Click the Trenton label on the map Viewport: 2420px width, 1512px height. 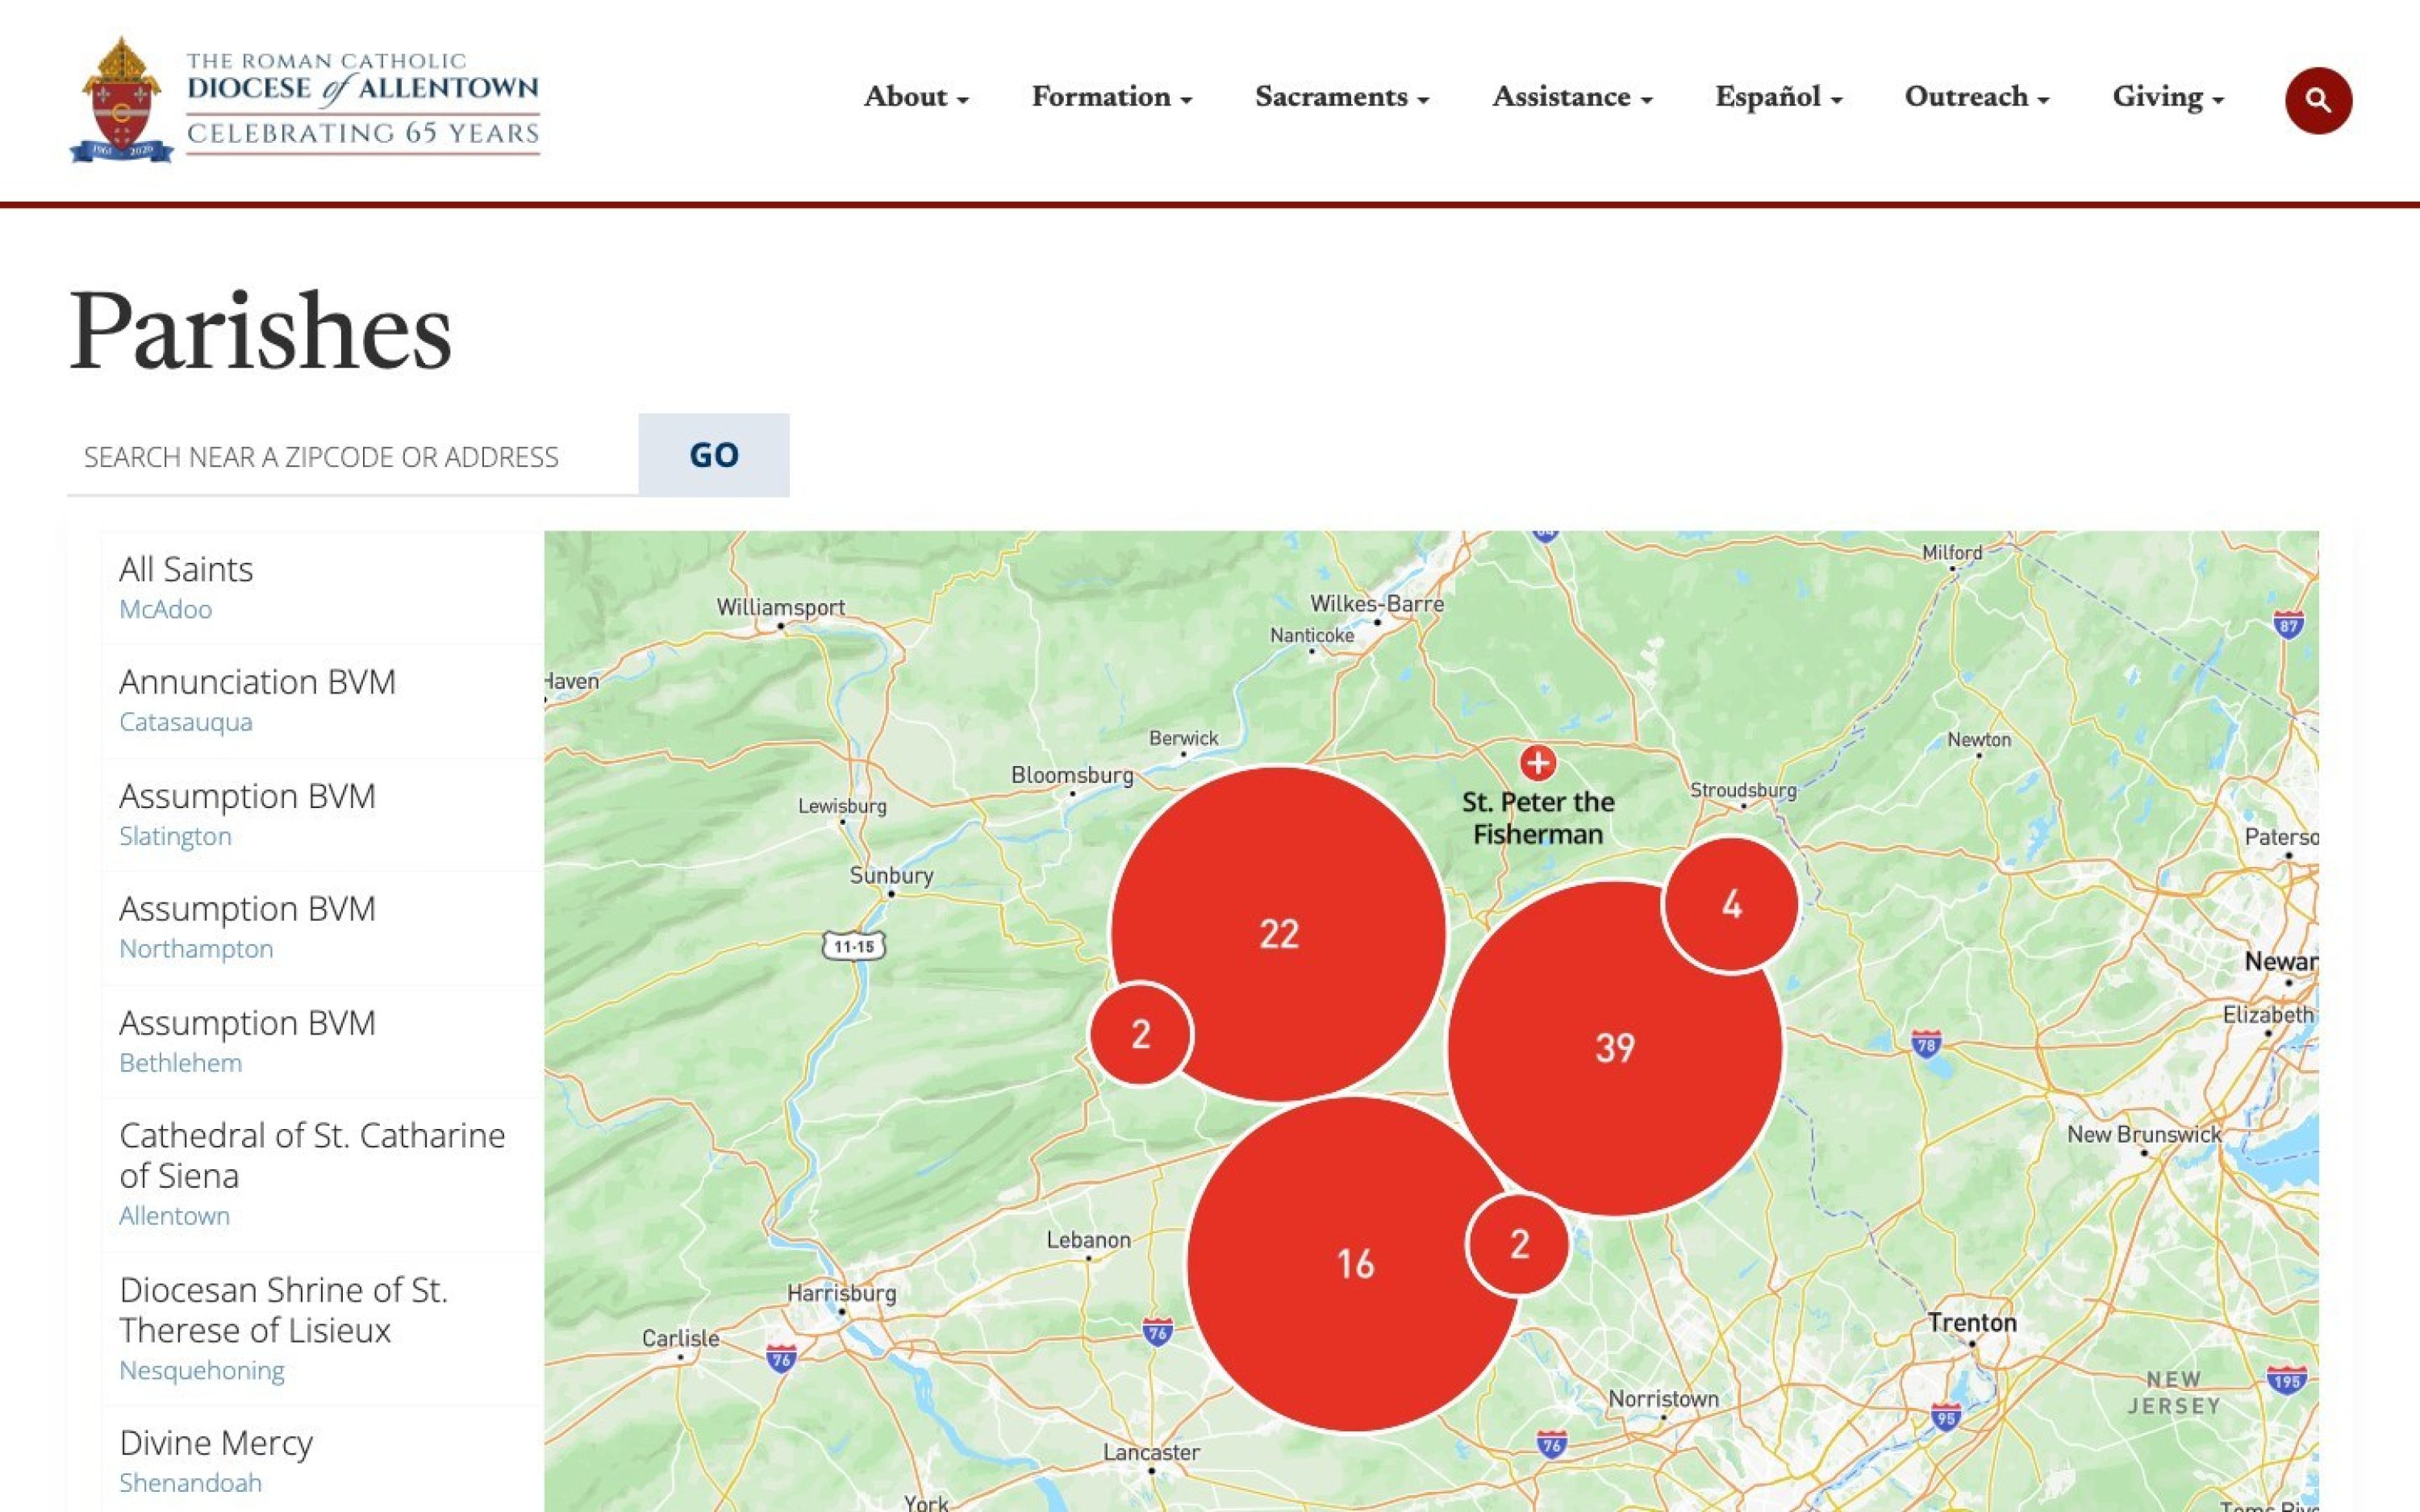click(x=1972, y=1323)
